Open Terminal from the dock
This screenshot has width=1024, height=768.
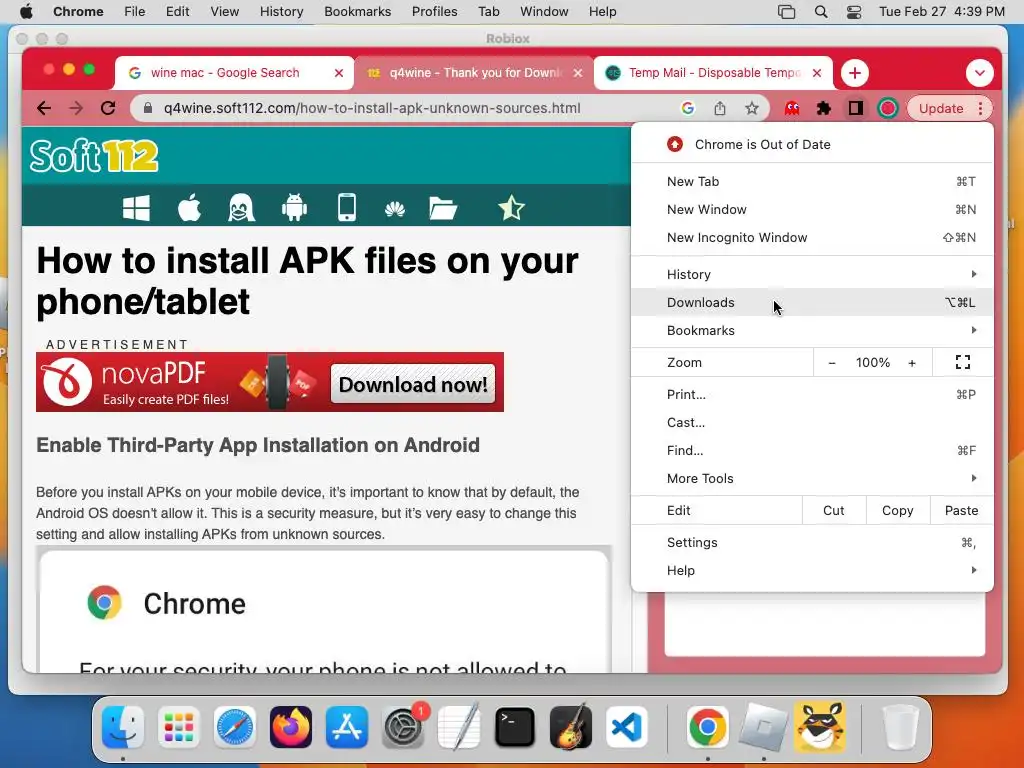515,726
